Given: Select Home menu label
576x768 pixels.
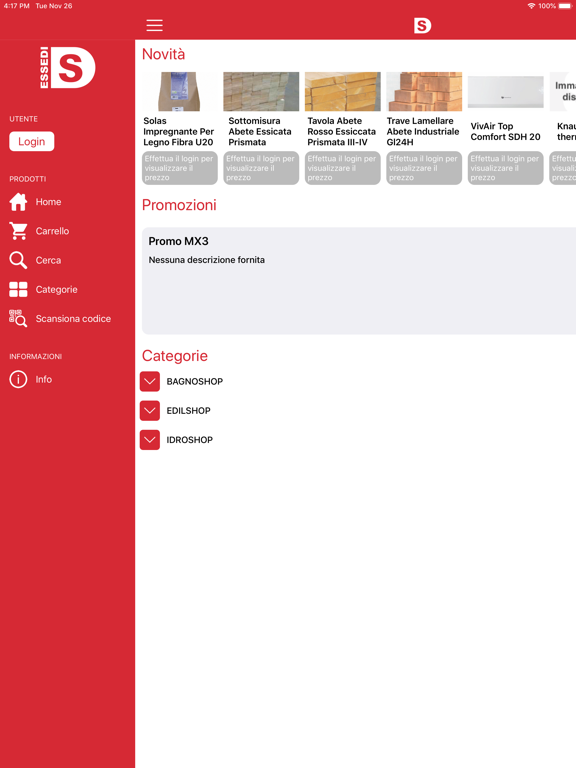Looking at the screenshot, I should [x=48, y=202].
